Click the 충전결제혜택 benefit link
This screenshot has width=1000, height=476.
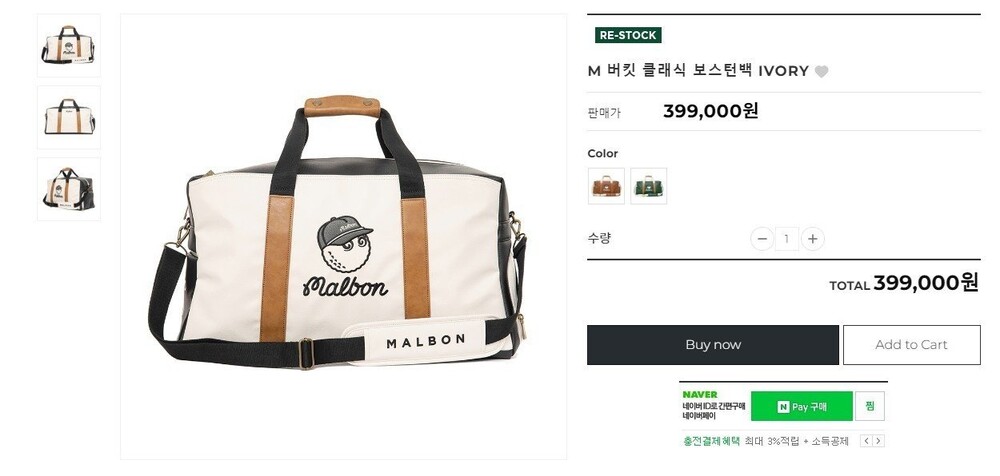click(710, 441)
